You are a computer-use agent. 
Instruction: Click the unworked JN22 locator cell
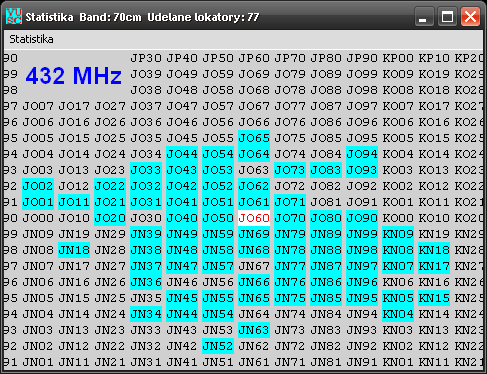click(x=110, y=346)
